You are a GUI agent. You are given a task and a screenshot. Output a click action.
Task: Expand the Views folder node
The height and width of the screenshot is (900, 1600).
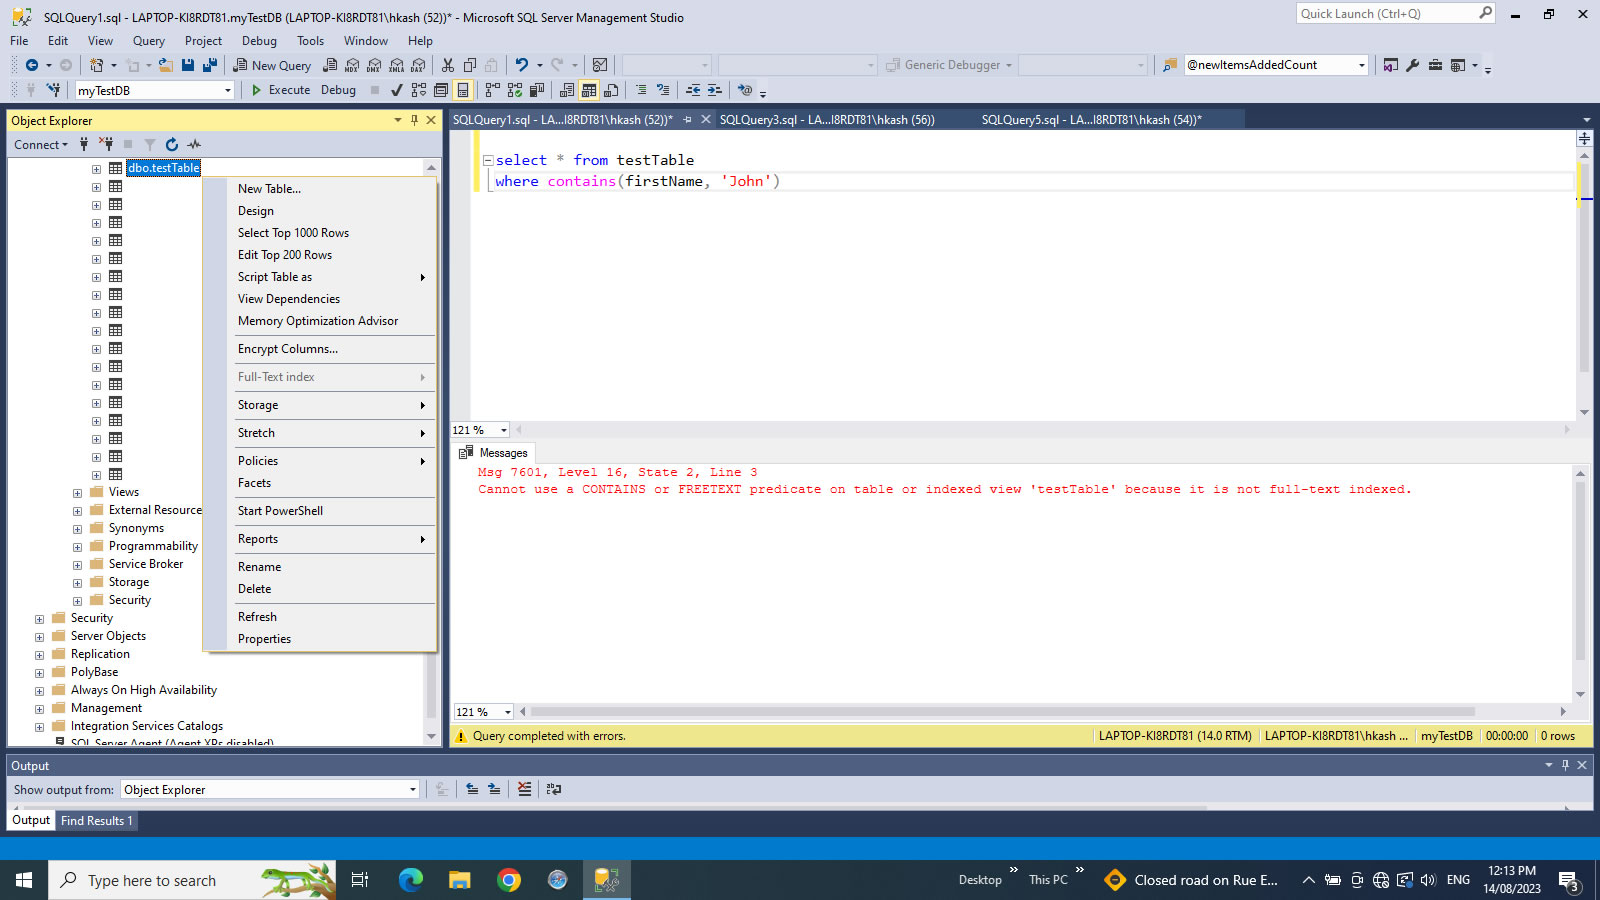coord(77,493)
